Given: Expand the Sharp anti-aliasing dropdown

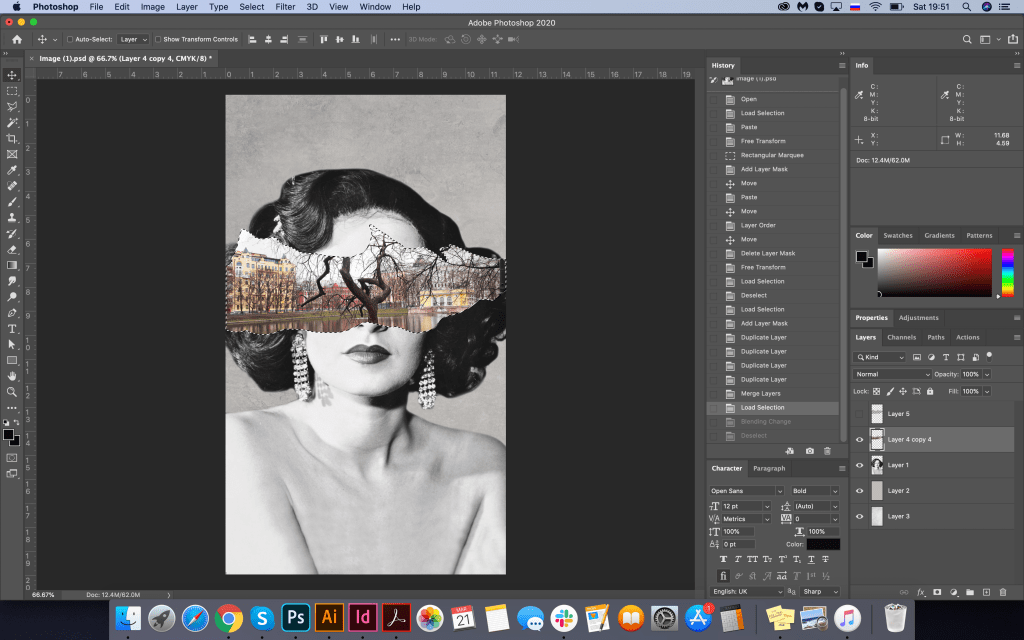Looking at the screenshot, I should coord(819,591).
